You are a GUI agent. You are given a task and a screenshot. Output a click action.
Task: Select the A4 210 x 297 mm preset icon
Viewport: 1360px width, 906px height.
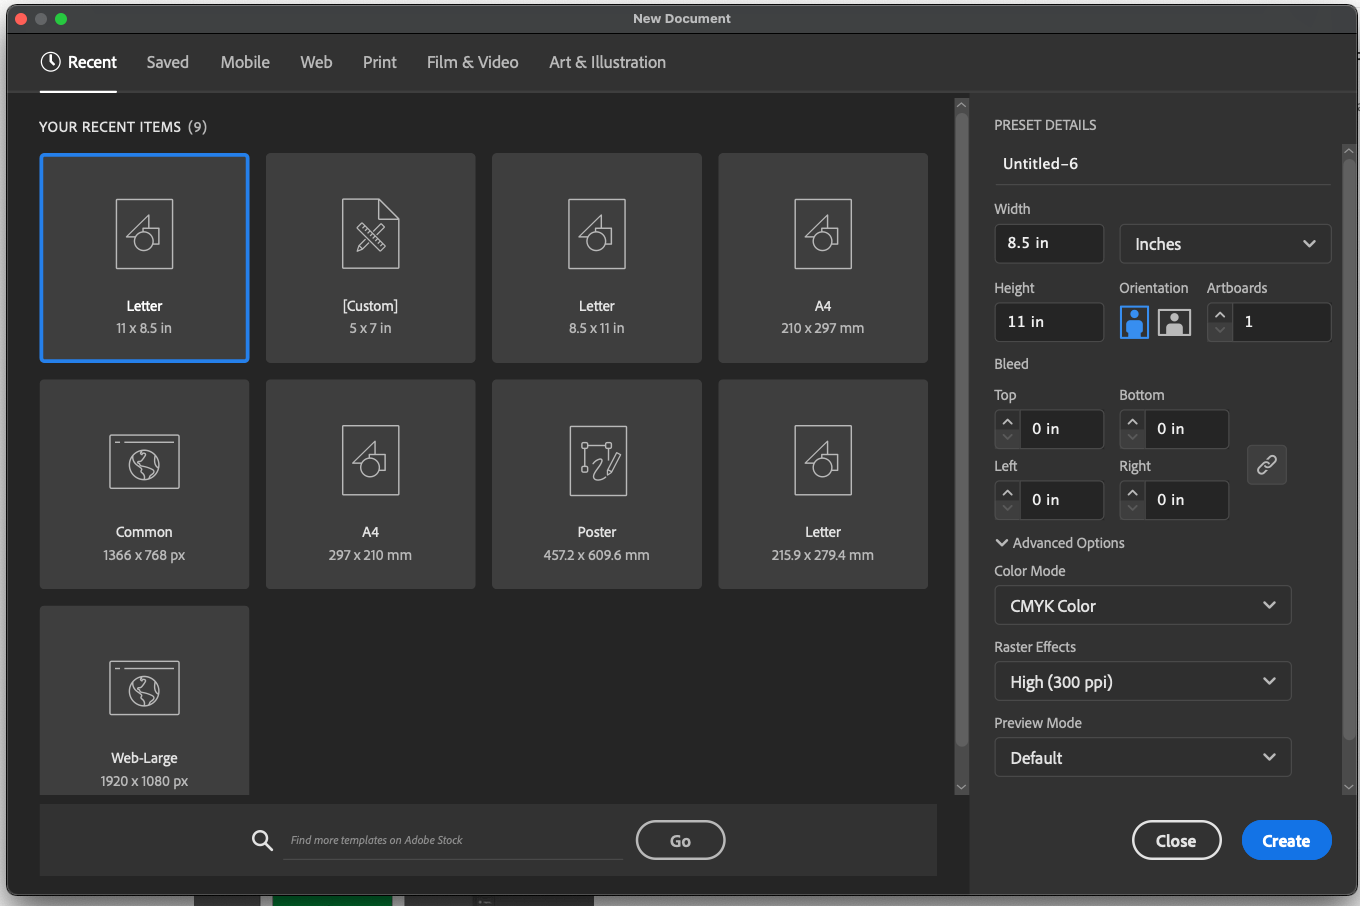click(823, 234)
